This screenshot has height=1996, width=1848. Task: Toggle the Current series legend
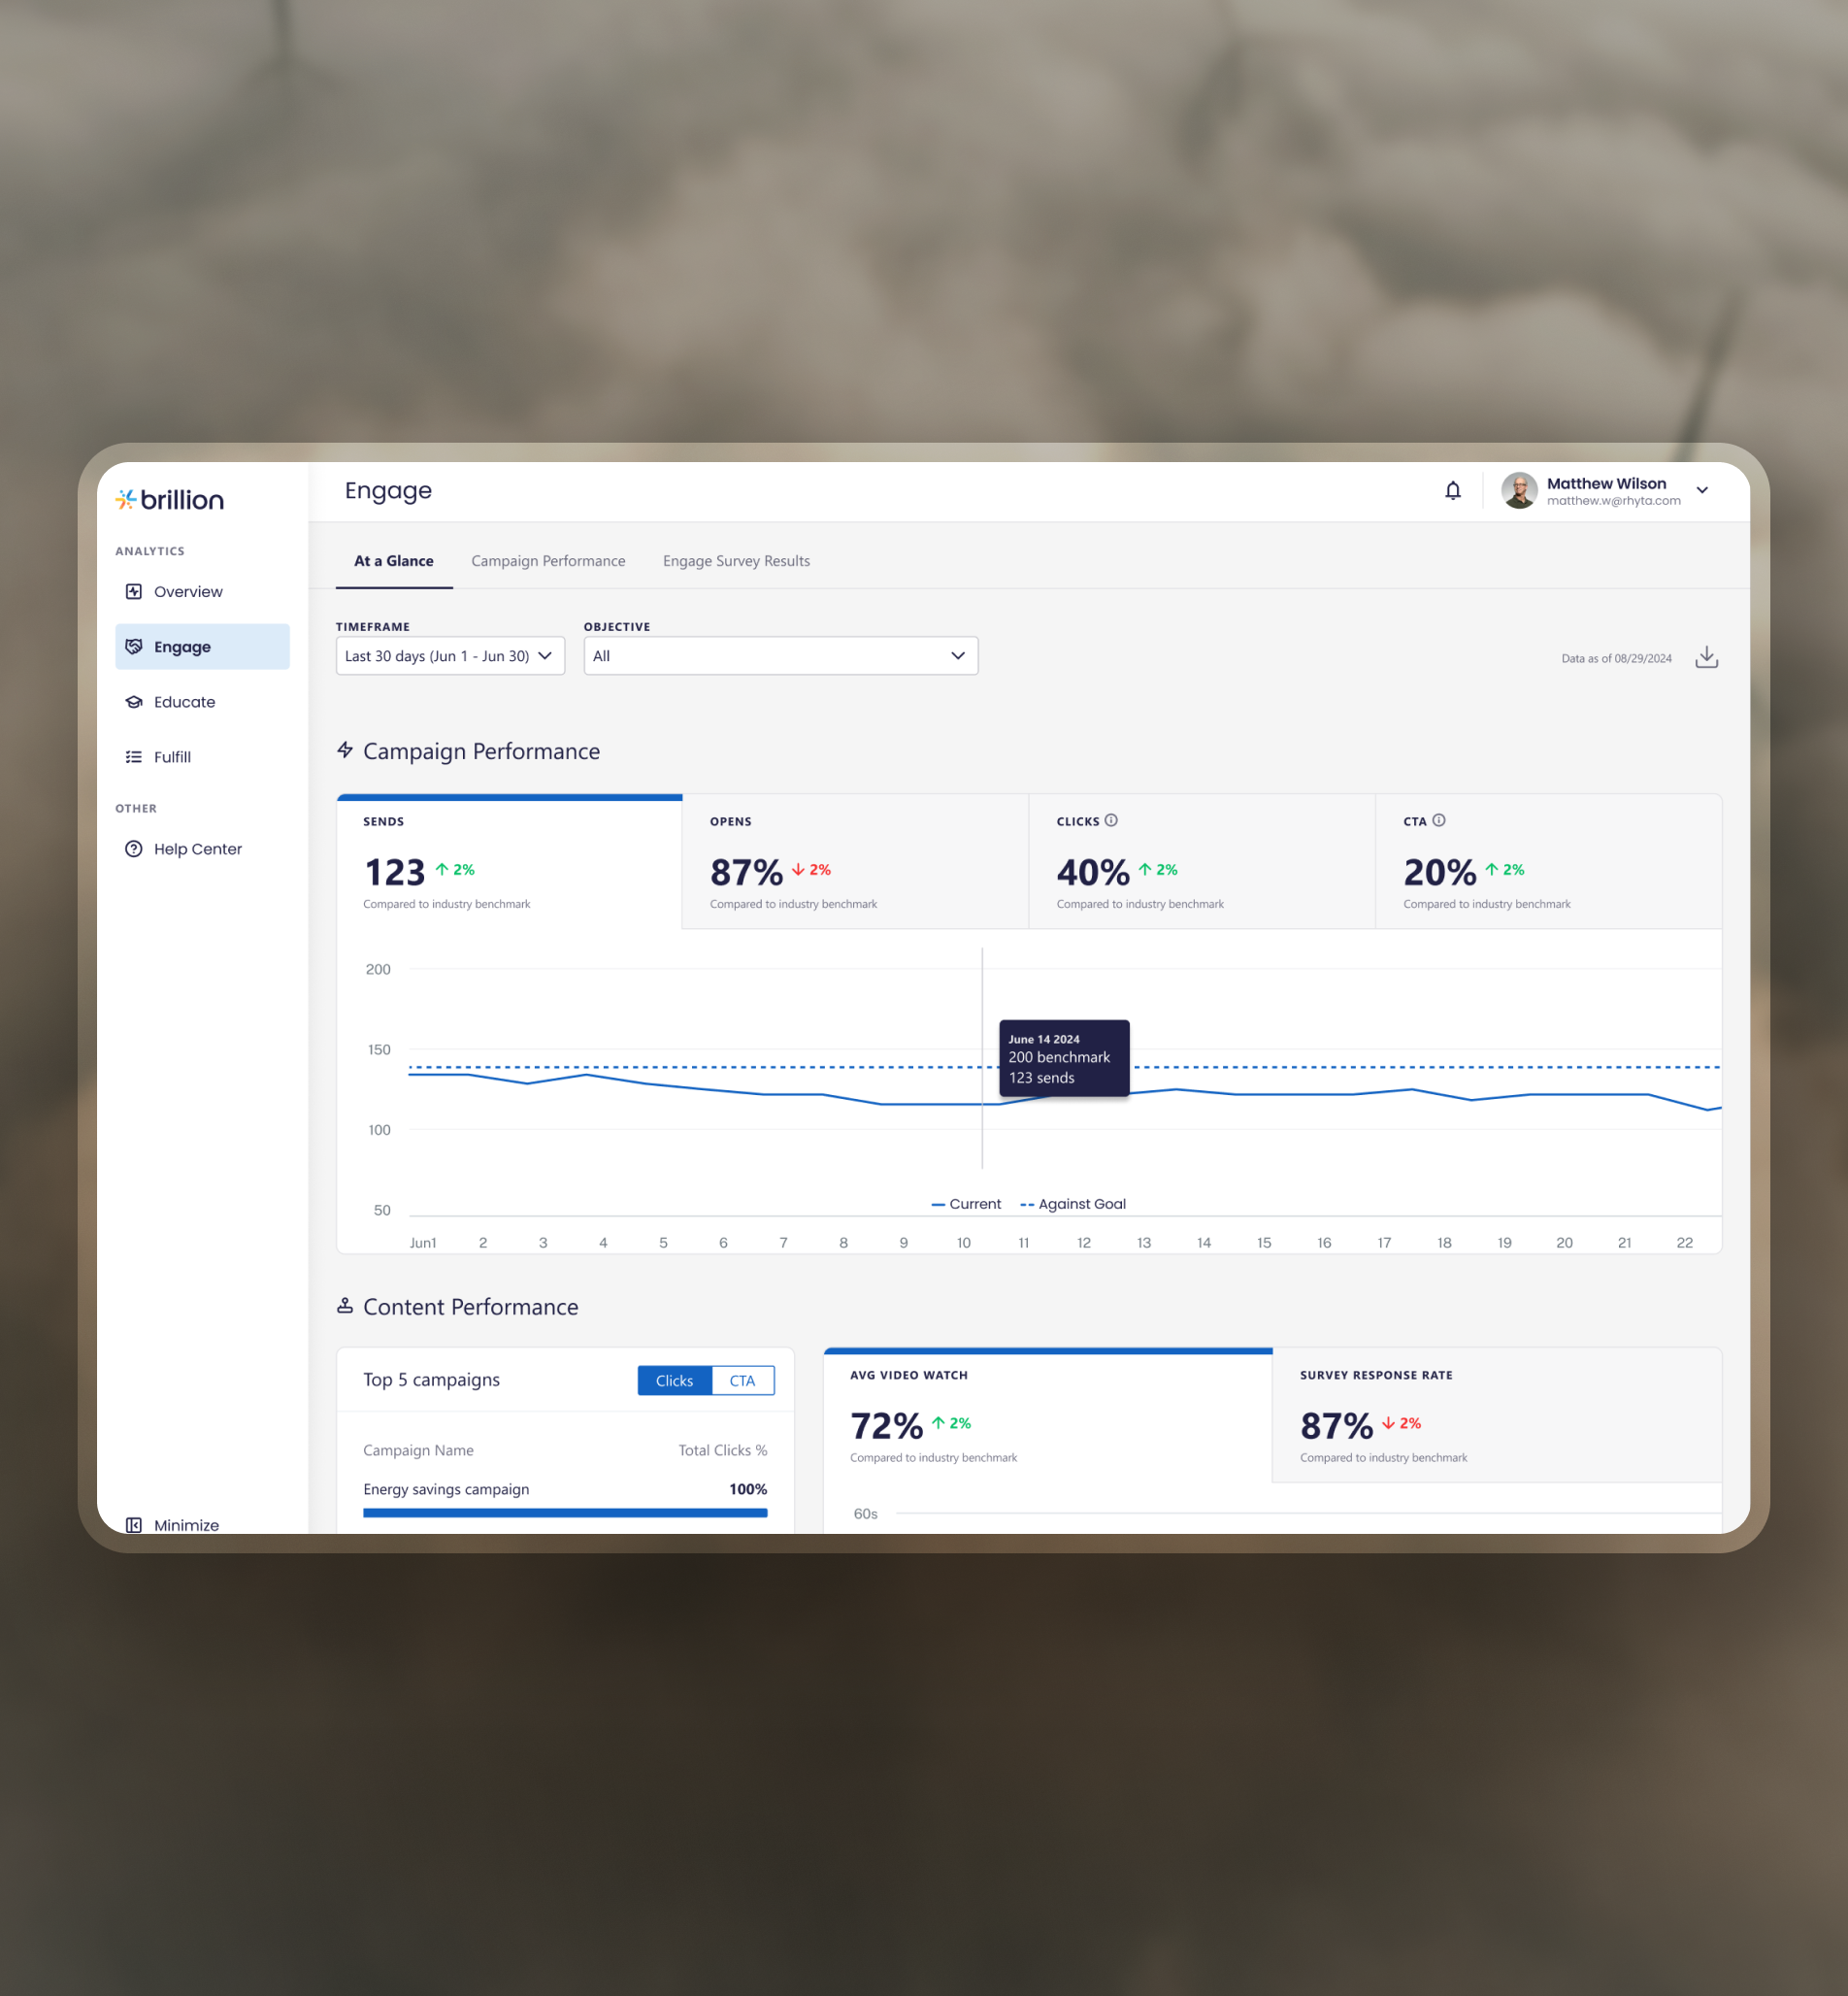click(x=966, y=1204)
